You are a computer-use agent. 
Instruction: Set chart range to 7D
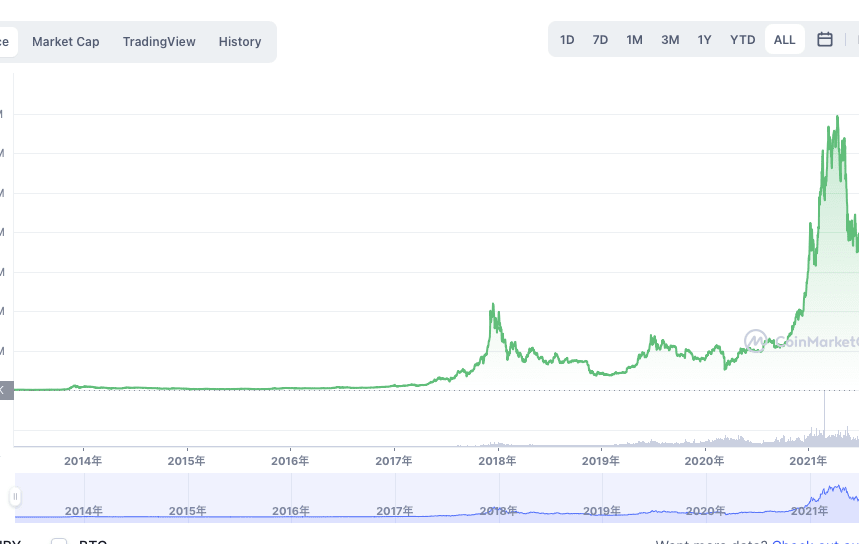tap(600, 40)
